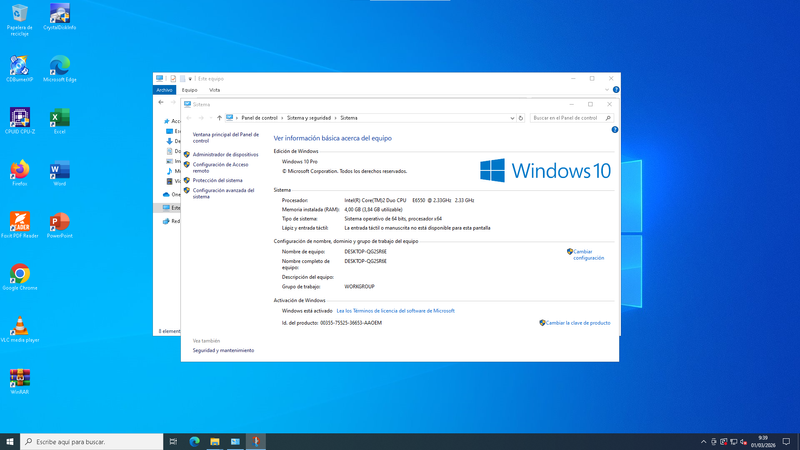Select the Google Chrome desktop icon
The width and height of the screenshot is (800, 450).
pos(19,277)
